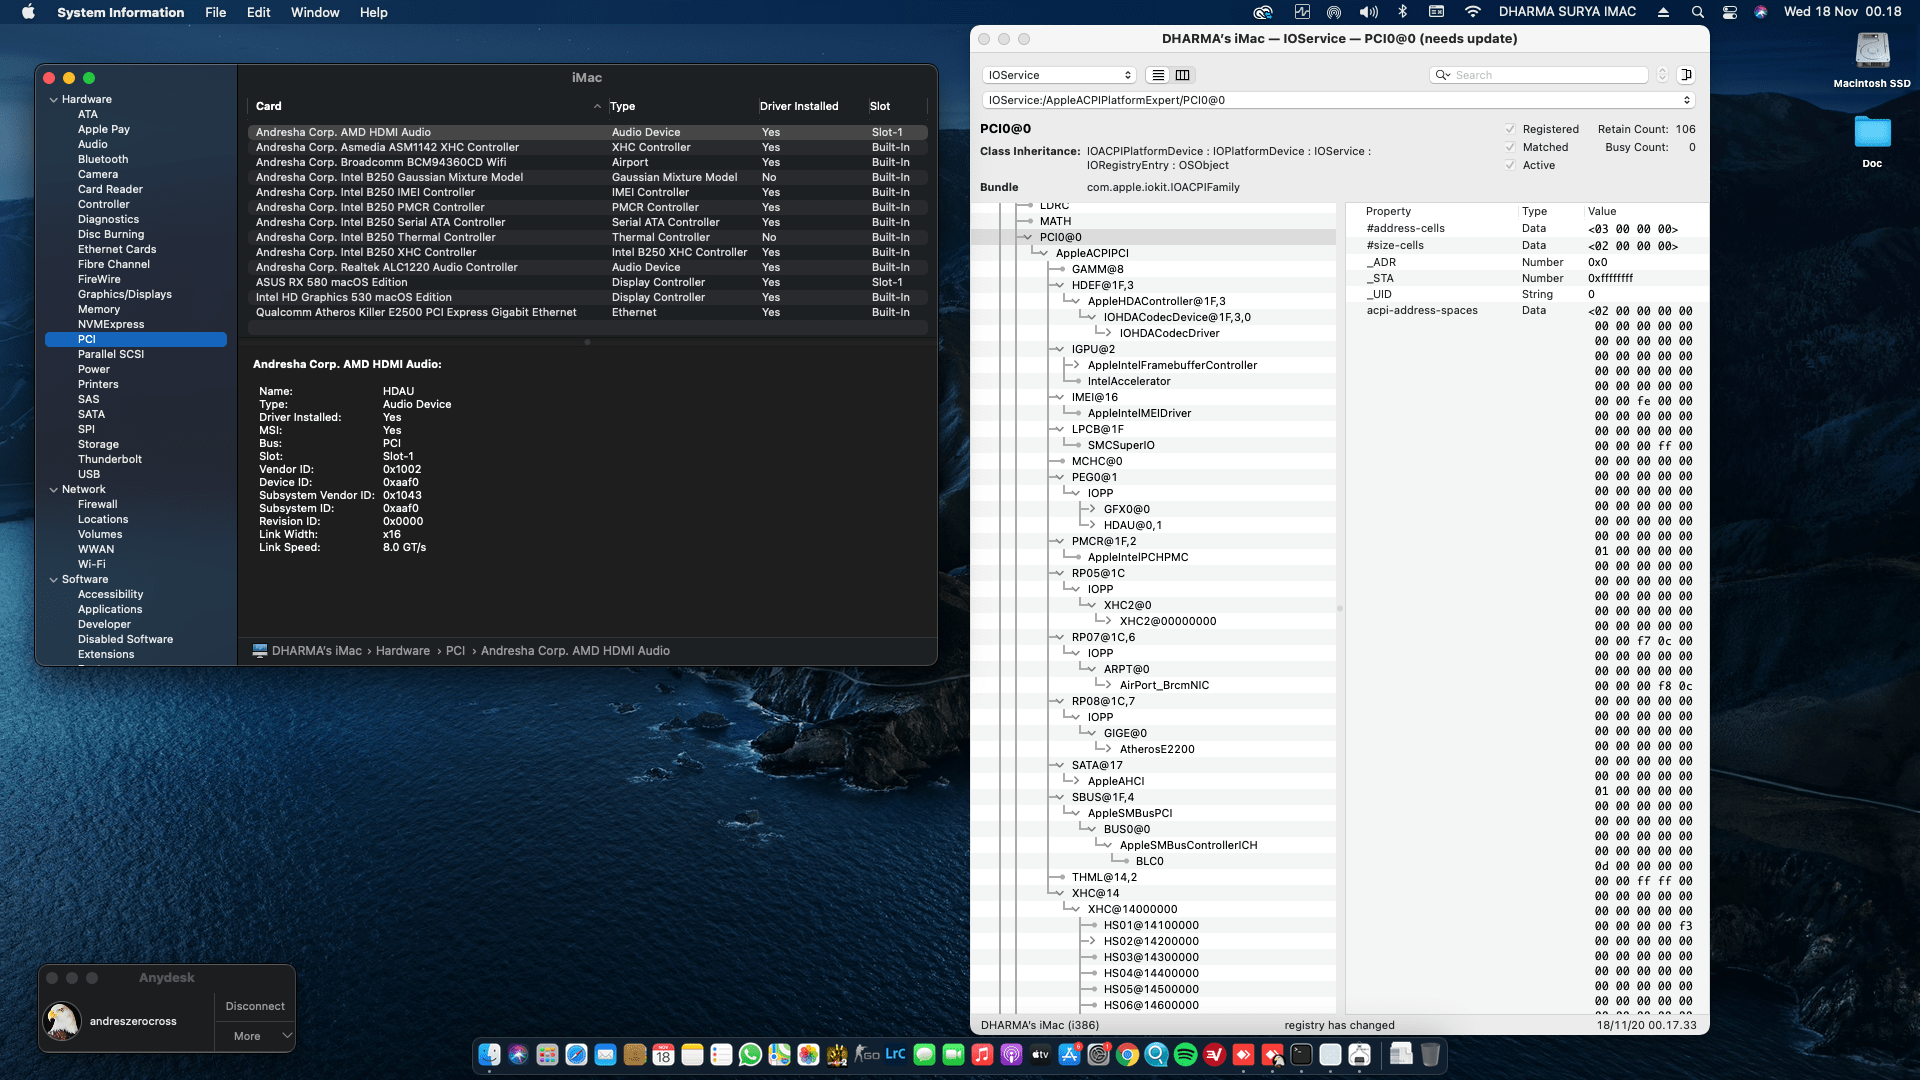Open the File menu
The height and width of the screenshot is (1080, 1920).
coord(215,12)
